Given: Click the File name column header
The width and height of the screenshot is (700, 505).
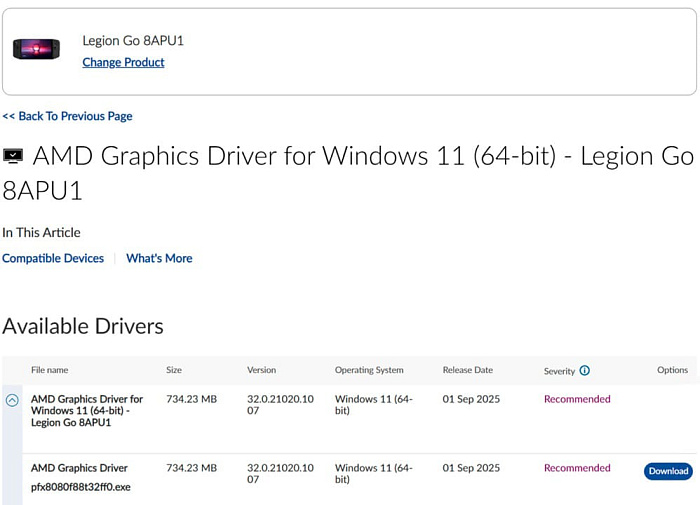Looking at the screenshot, I should click(x=50, y=370).
